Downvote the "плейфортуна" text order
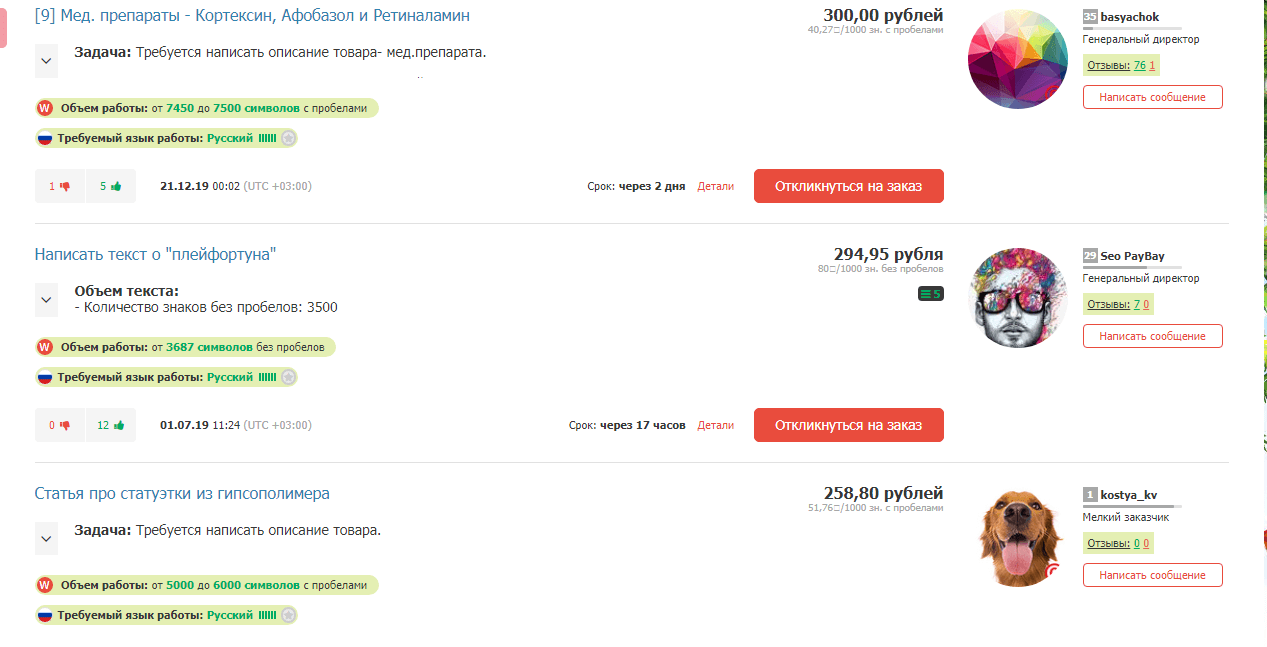 [60, 425]
